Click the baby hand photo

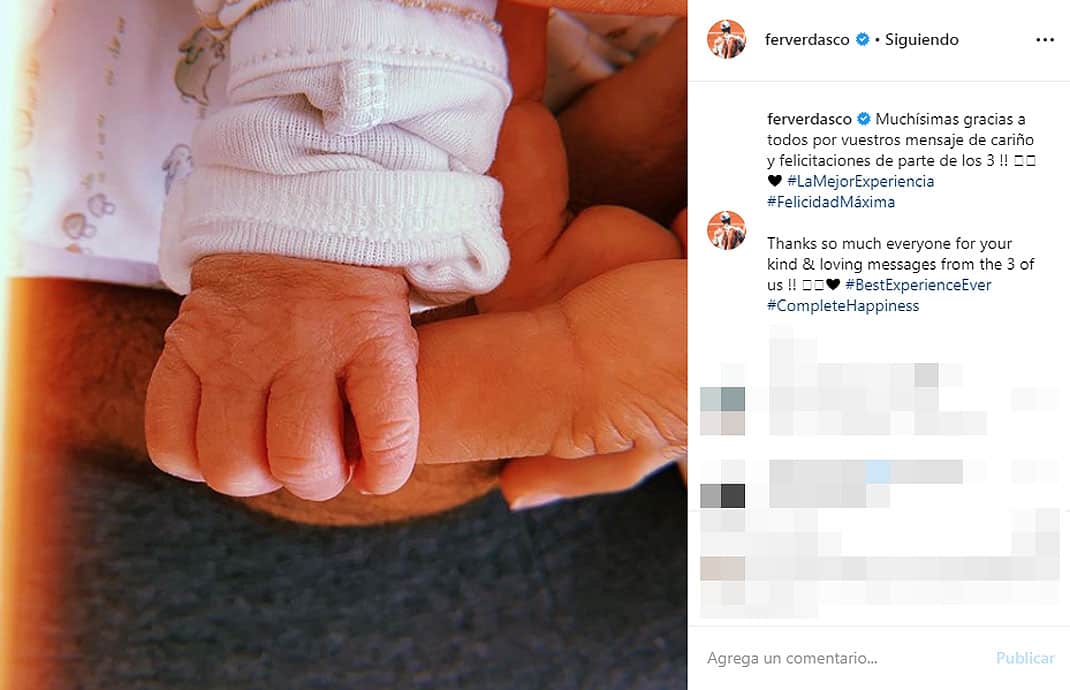343,345
